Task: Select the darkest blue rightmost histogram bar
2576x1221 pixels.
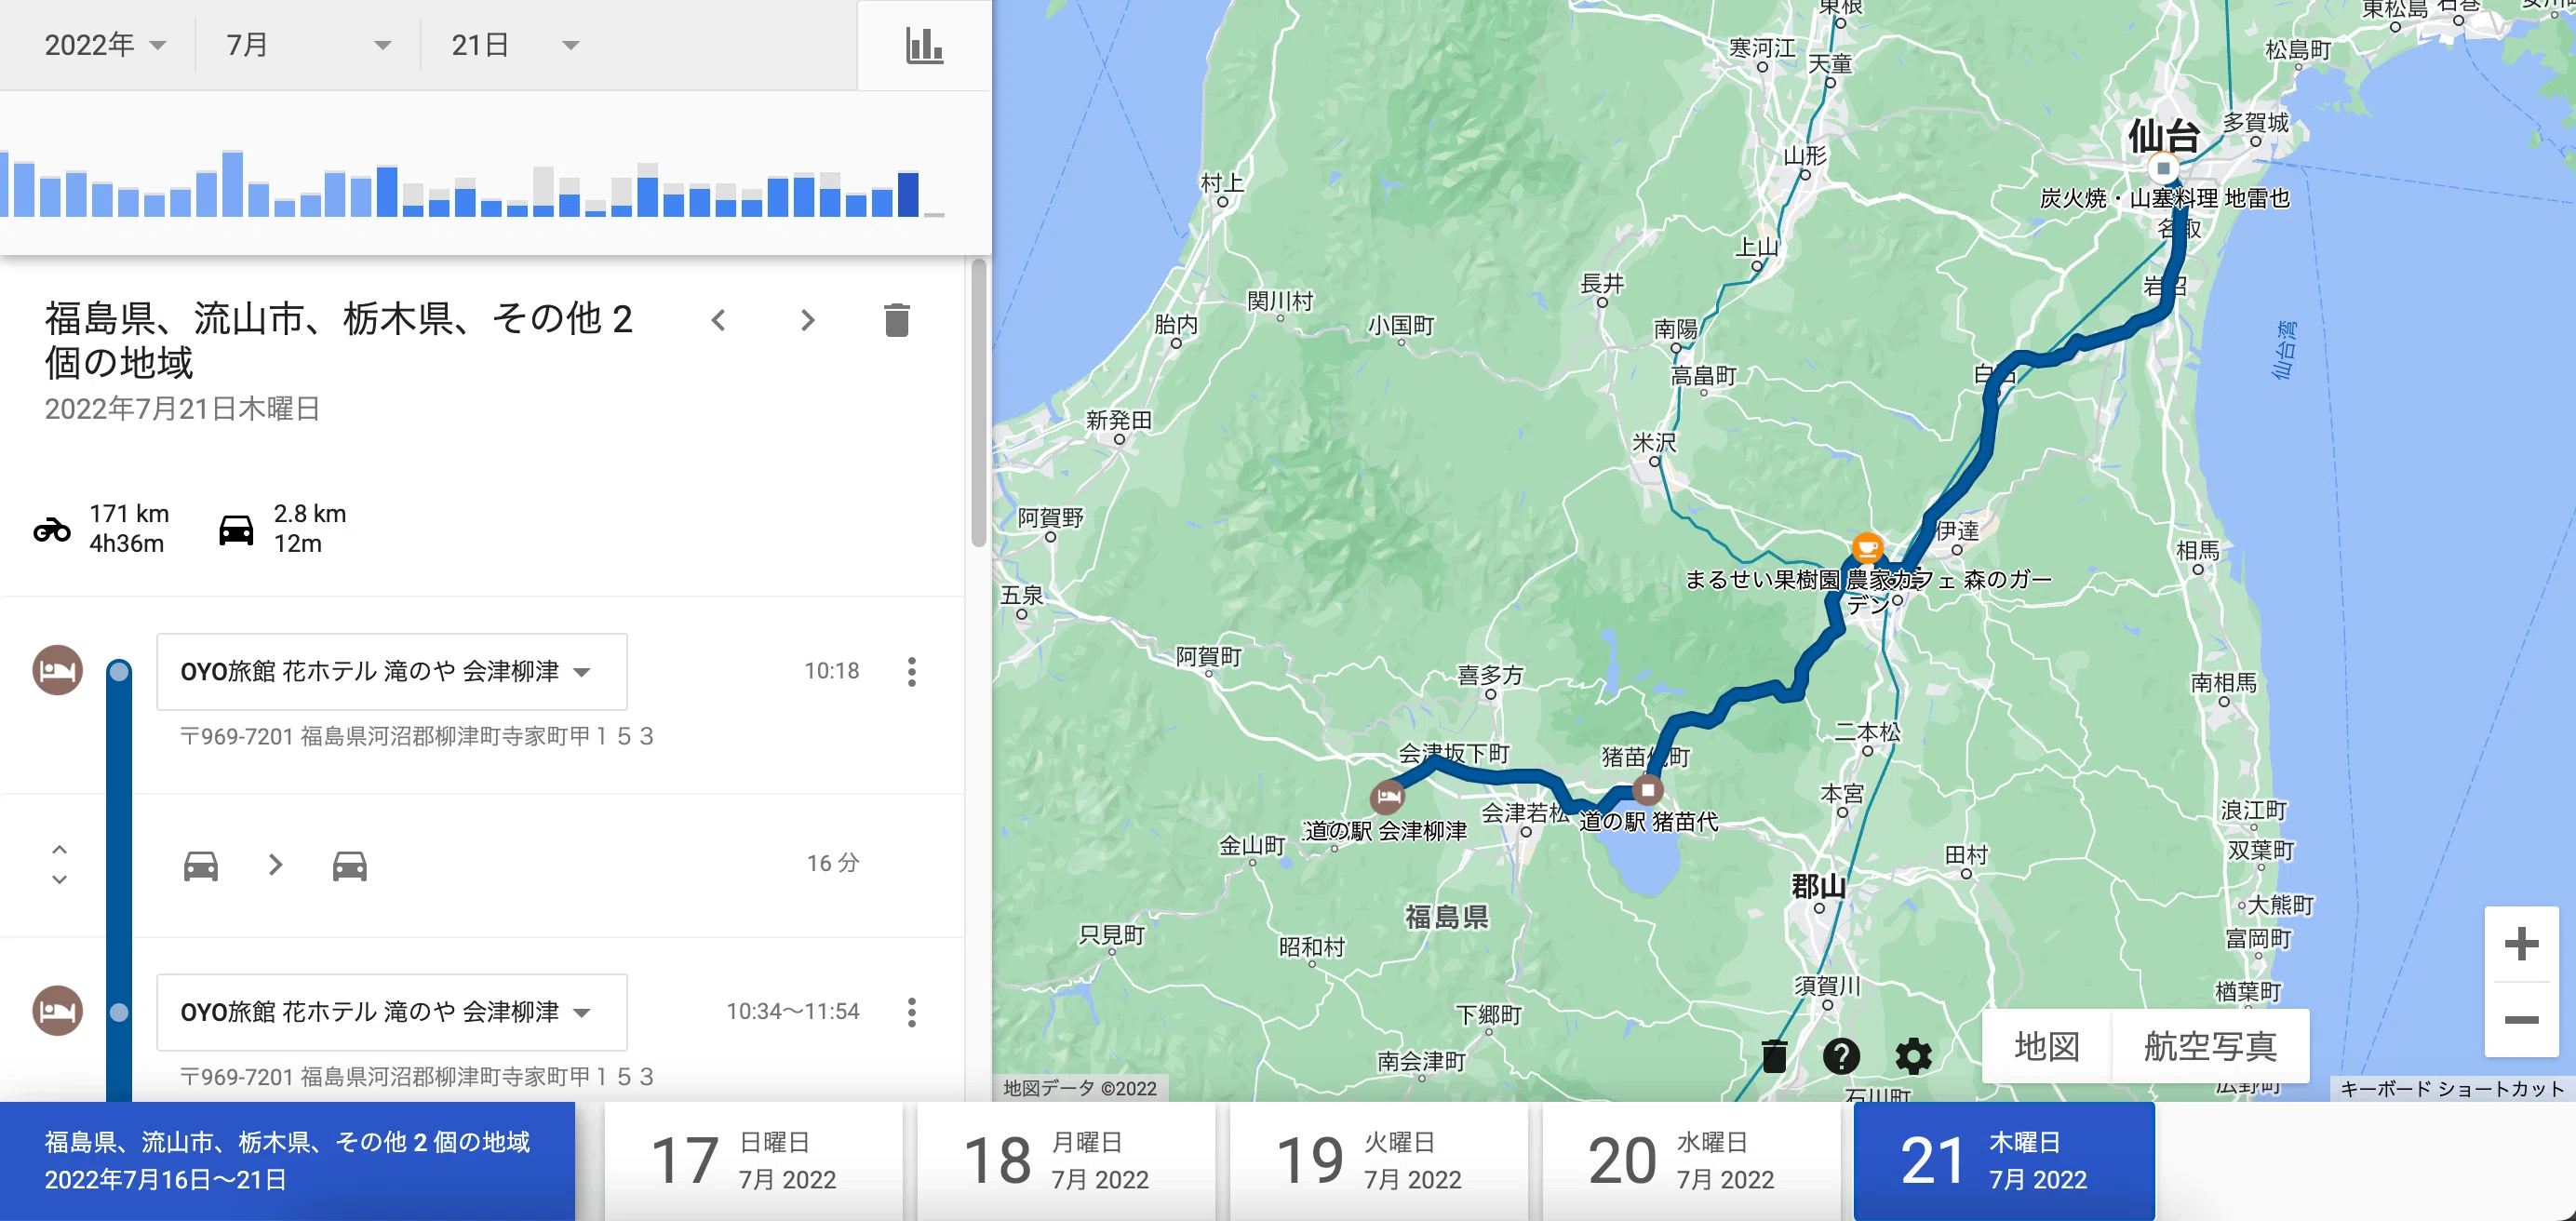Action: (908, 194)
